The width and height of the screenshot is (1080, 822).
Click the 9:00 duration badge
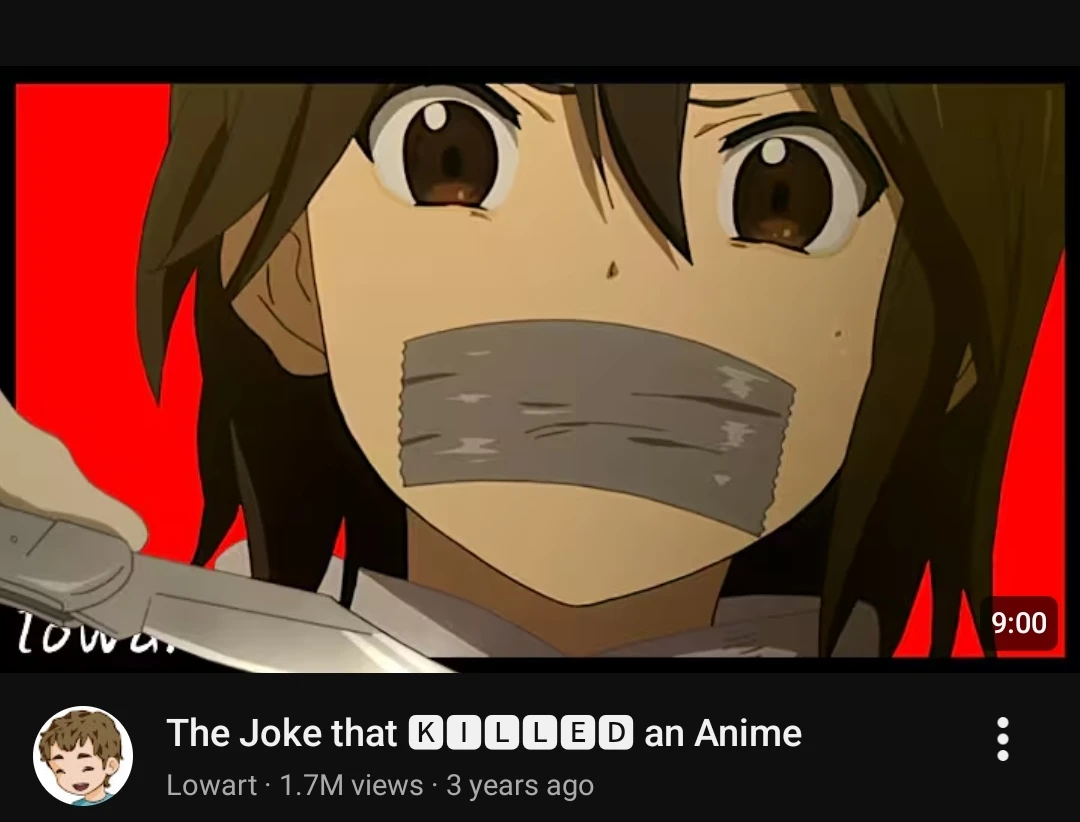click(1019, 623)
